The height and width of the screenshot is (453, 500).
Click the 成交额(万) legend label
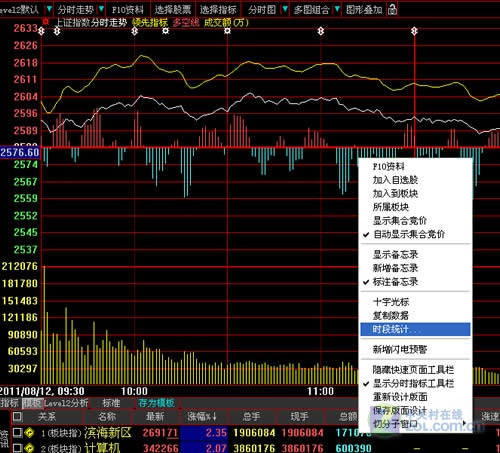pos(226,23)
